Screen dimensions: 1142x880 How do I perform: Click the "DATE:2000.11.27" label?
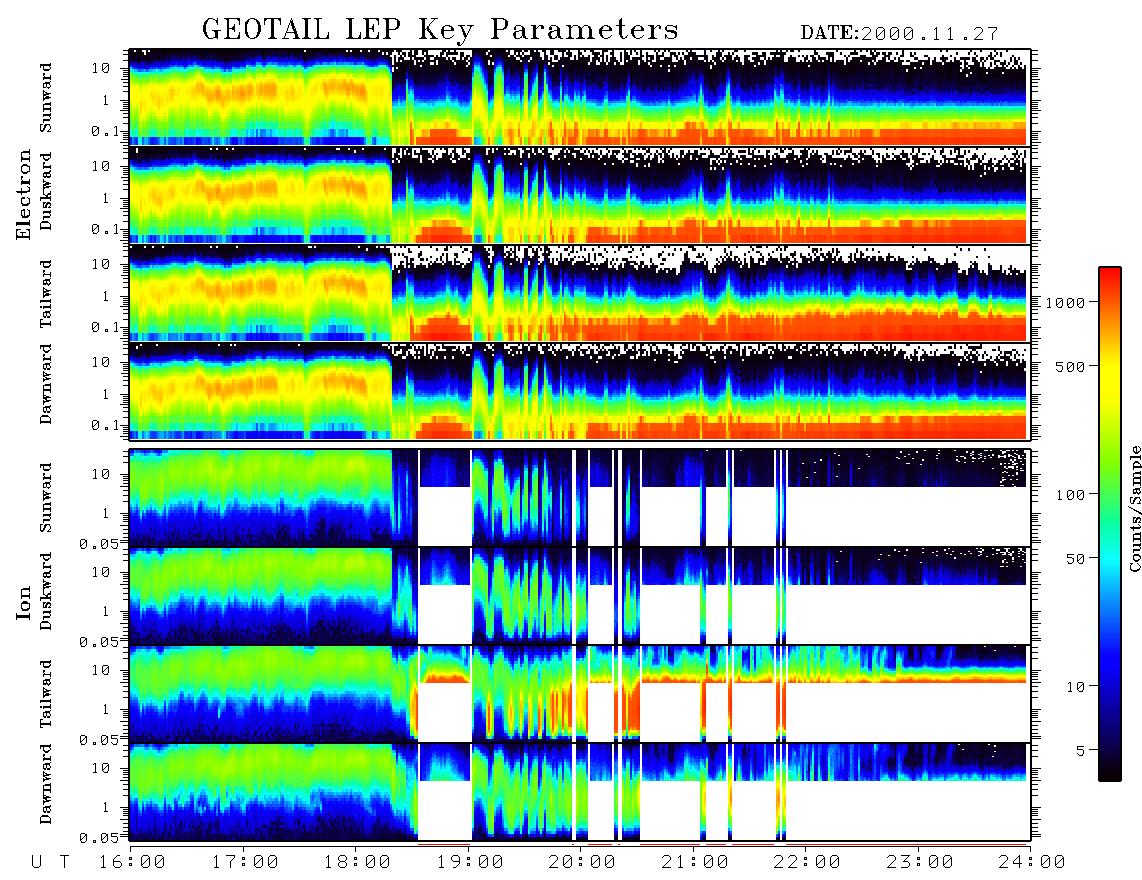click(899, 34)
